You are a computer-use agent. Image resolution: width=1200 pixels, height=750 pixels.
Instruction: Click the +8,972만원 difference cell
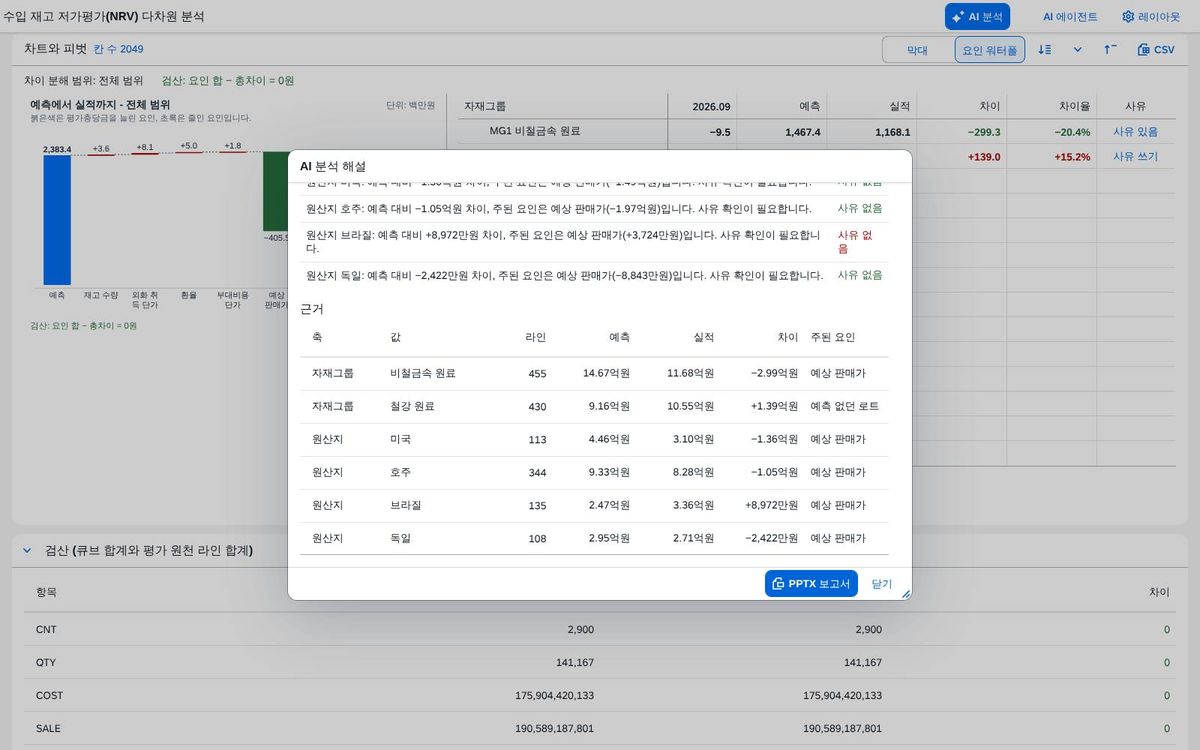[771, 505]
